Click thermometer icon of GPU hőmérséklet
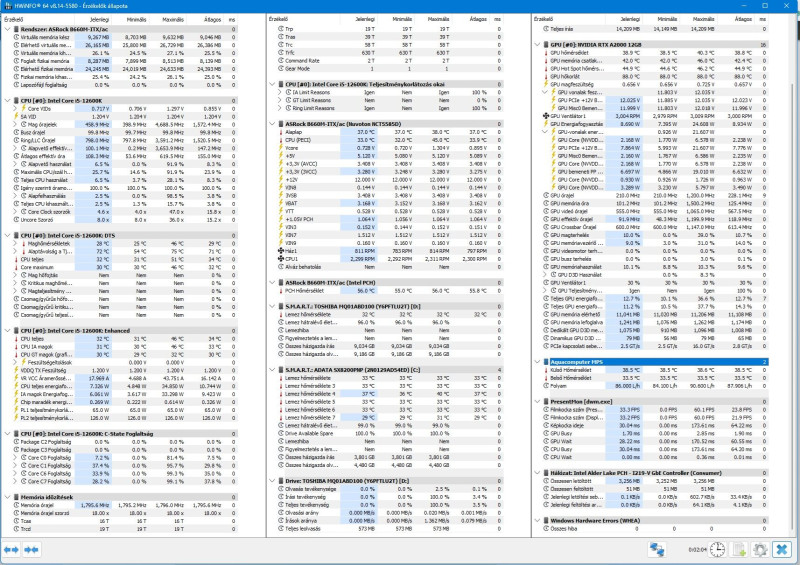Screen dimensions: 800x565 [x=546, y=53]
